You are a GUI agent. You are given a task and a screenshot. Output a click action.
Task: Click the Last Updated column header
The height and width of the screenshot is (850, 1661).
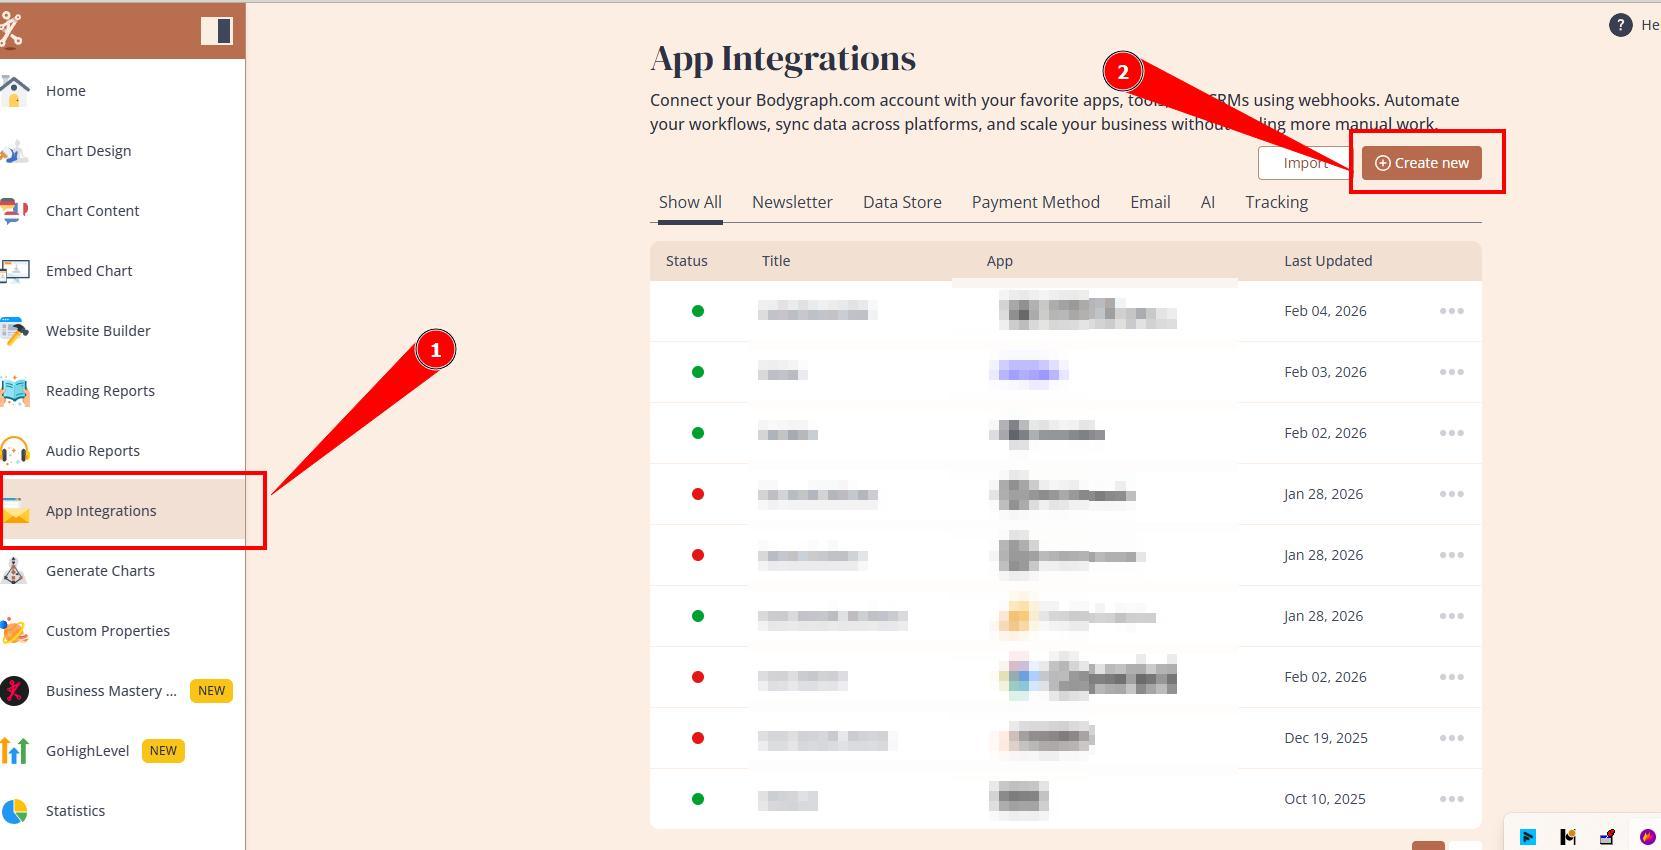tap(1327, 261)
